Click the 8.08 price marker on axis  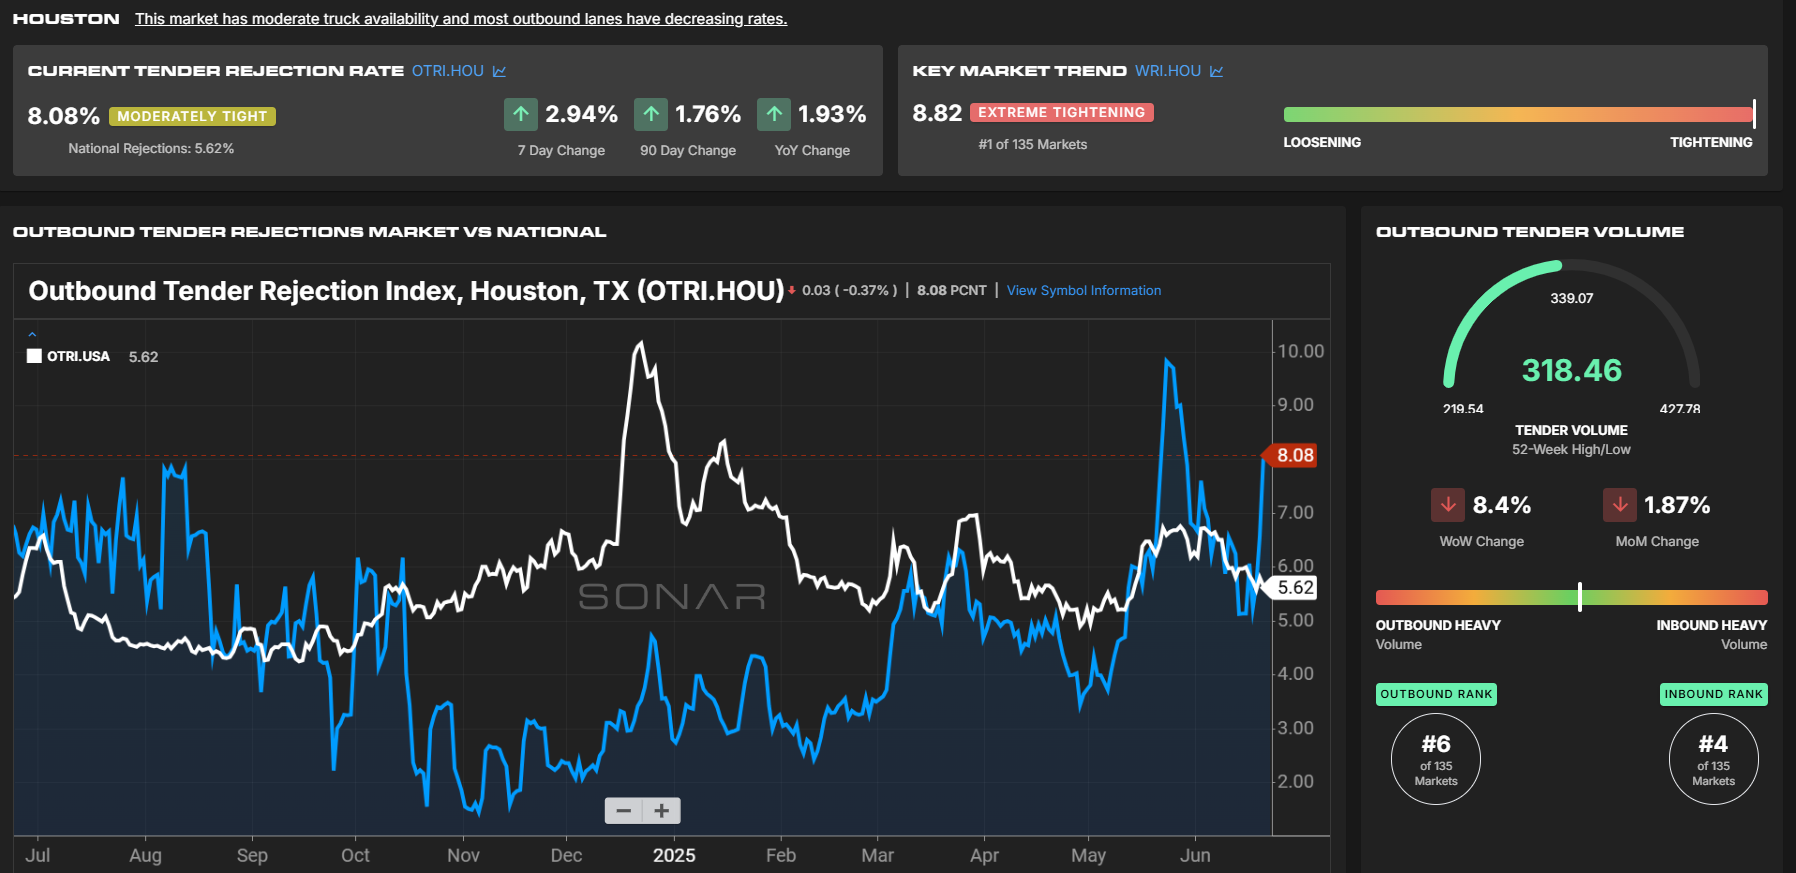pos(1292,455)
